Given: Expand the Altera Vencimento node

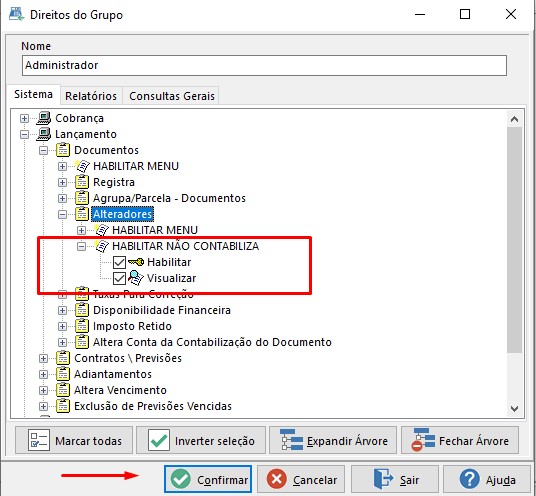Looking at the screenshot, I should coord(43,390).
